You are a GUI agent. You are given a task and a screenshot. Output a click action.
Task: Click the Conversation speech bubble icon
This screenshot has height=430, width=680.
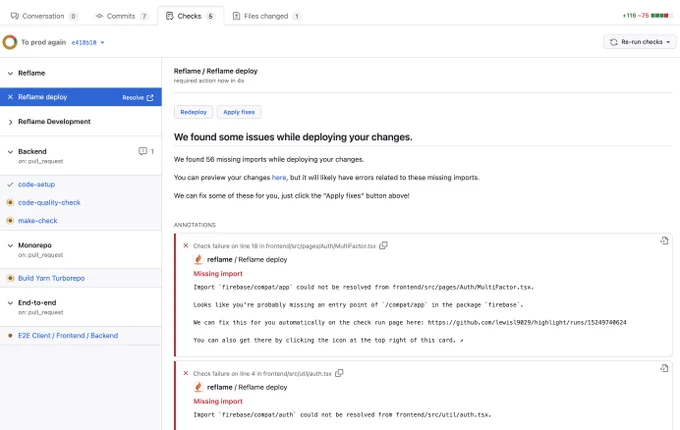pos(15,16)
